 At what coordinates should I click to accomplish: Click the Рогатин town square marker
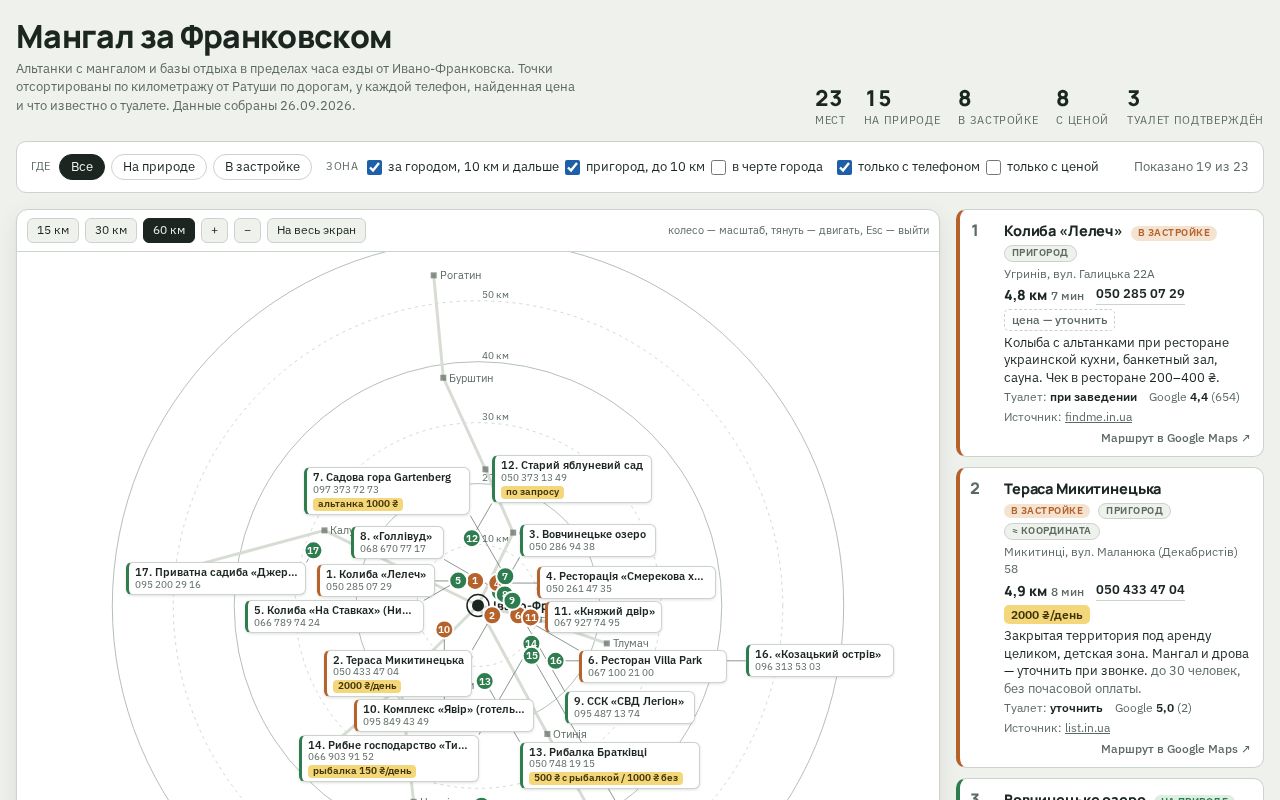pos(434,275)
